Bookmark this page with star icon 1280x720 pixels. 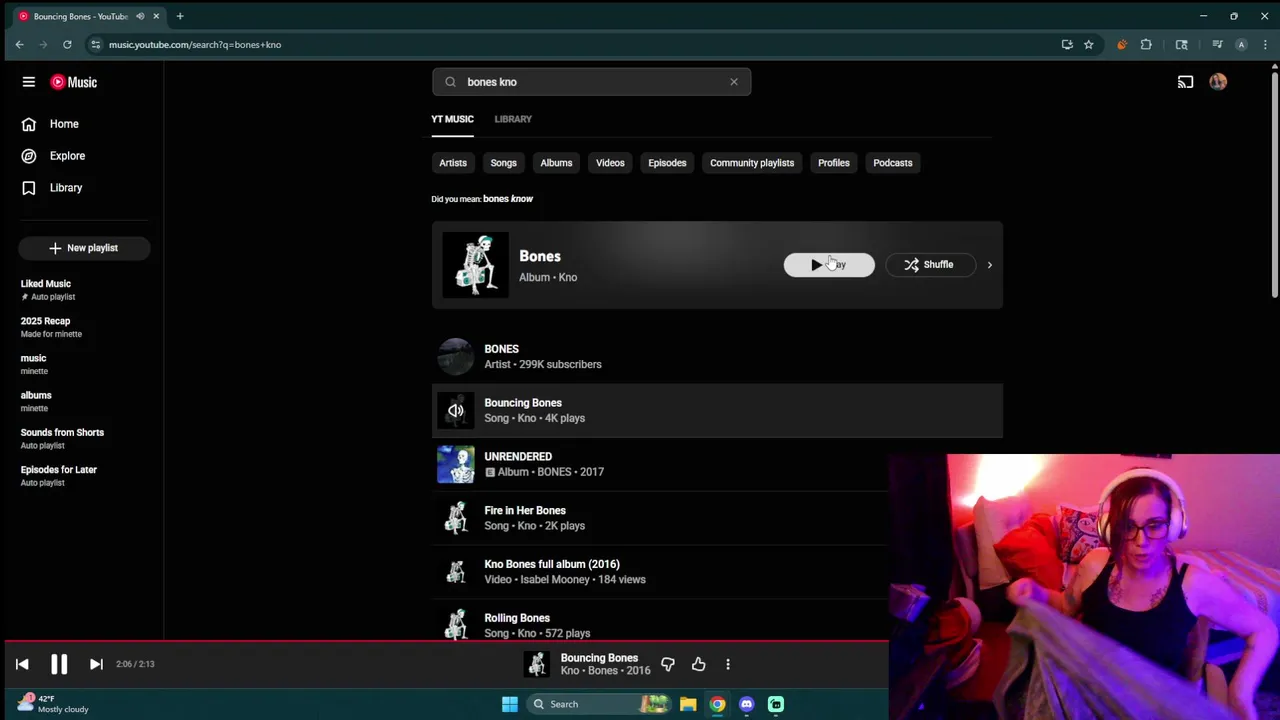click(1088, 44)
